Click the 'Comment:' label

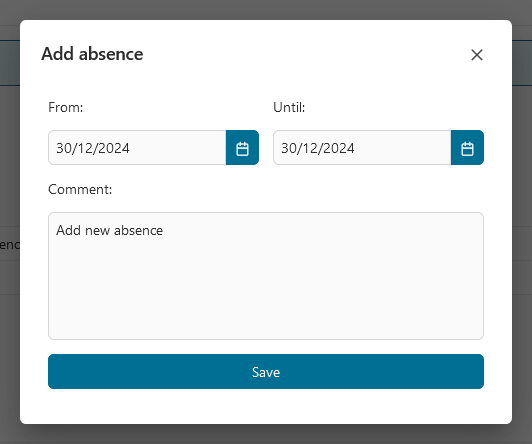coord(80,189)
